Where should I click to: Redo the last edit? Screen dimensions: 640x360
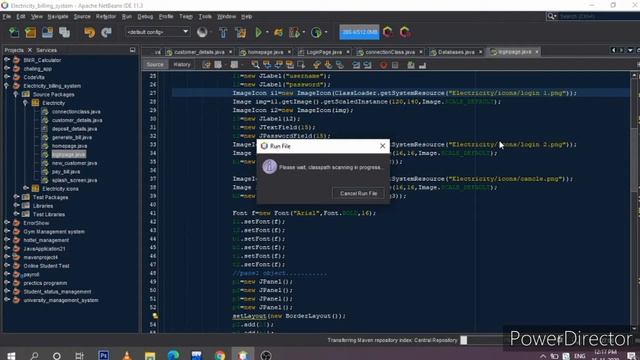(x=106, y=32)
